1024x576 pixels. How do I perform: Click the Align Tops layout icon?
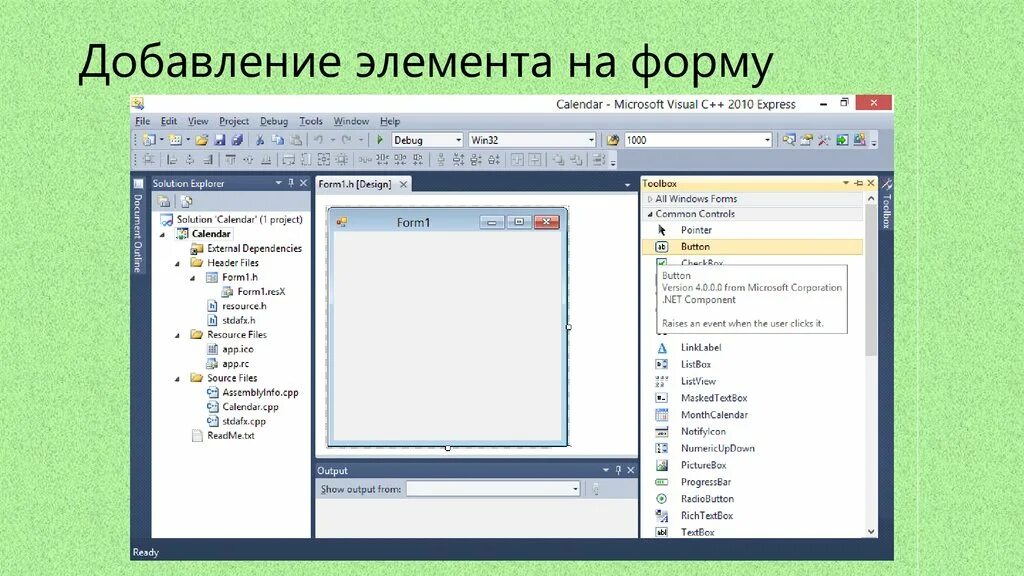230,159
